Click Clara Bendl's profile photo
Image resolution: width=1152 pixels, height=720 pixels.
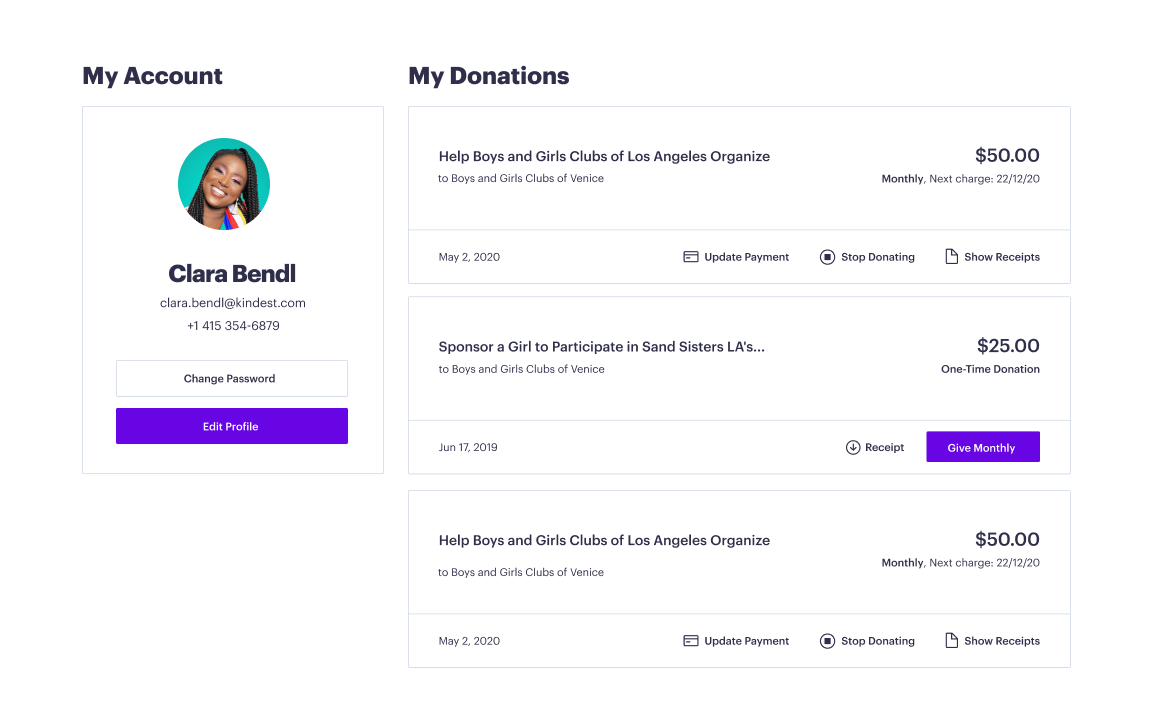tap(224, 184)
